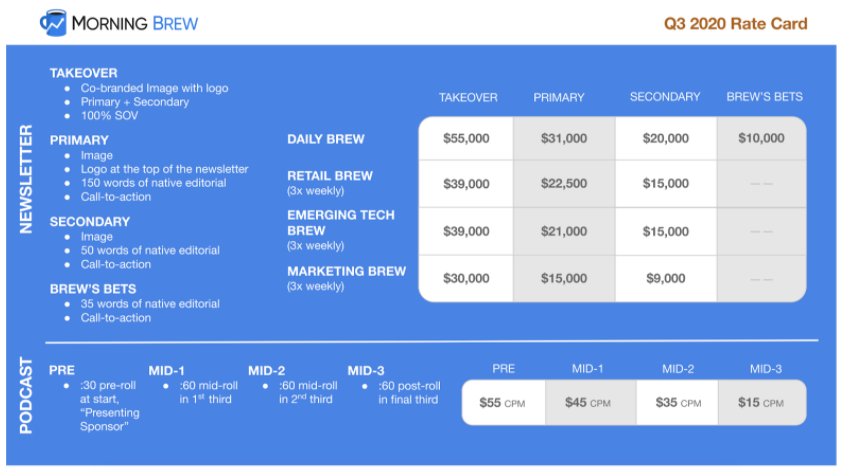The image size is (848, 472).
Task: Select the $55,000 Daily Brew takeover cell
Action: [466, 138]
